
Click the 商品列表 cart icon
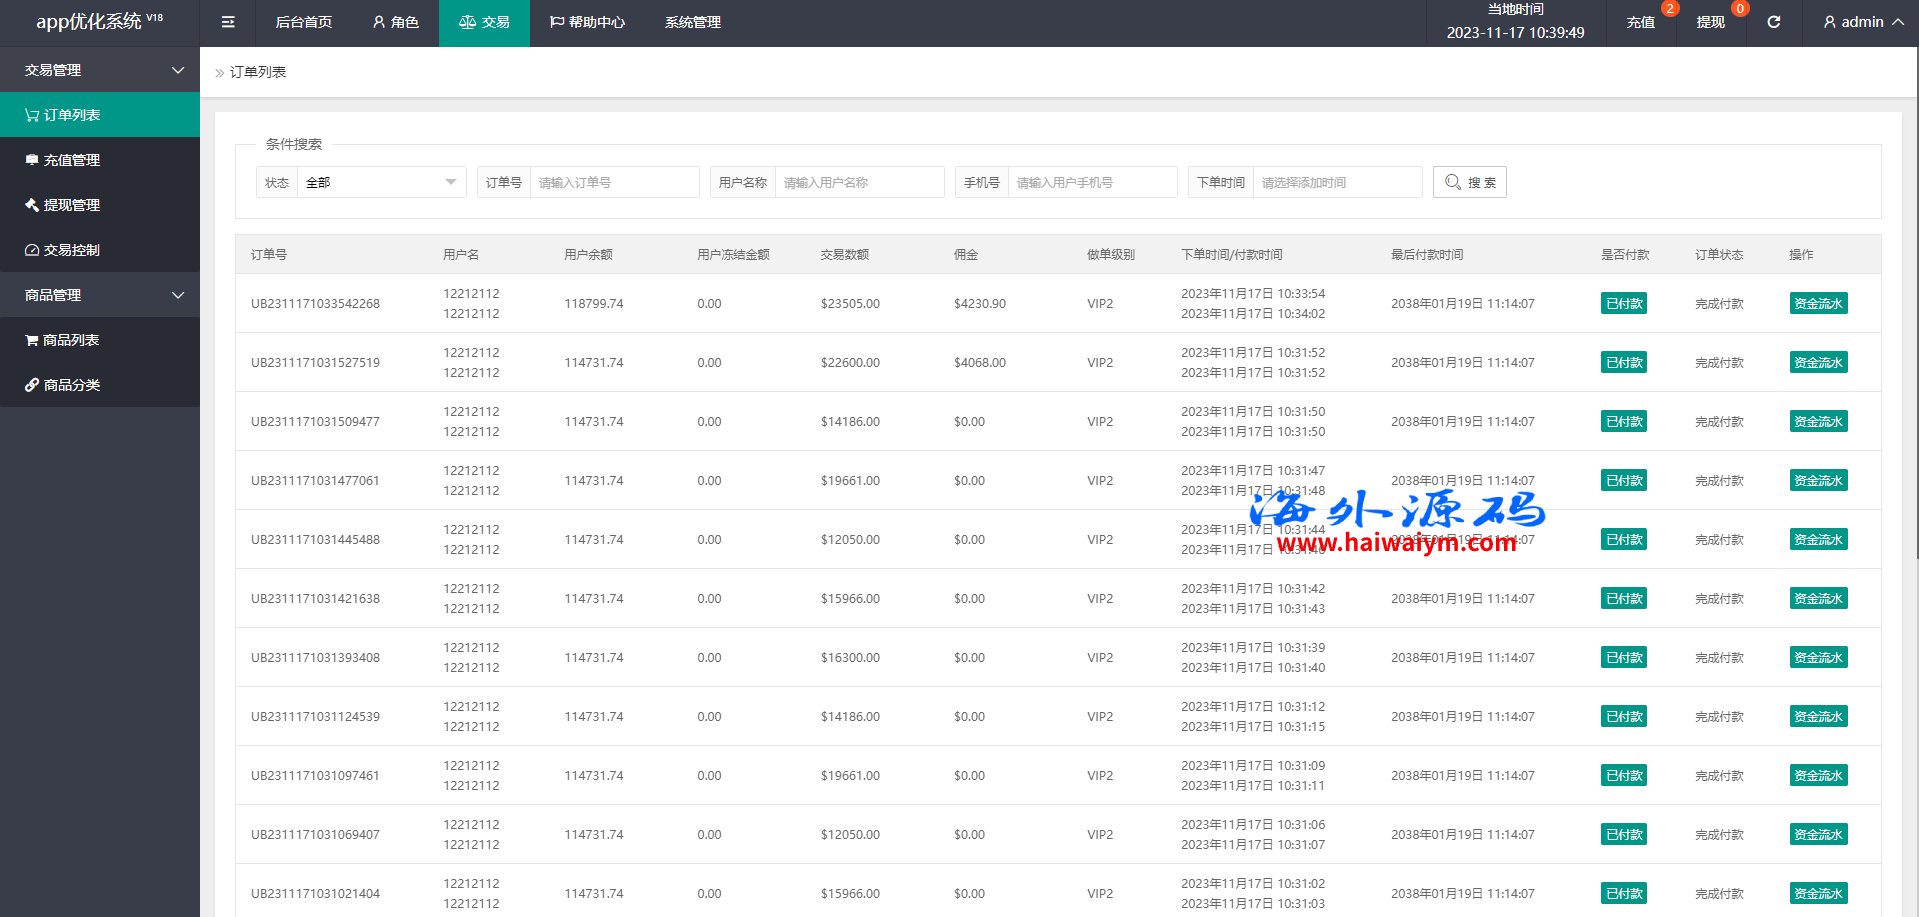[x=32, y=340]
